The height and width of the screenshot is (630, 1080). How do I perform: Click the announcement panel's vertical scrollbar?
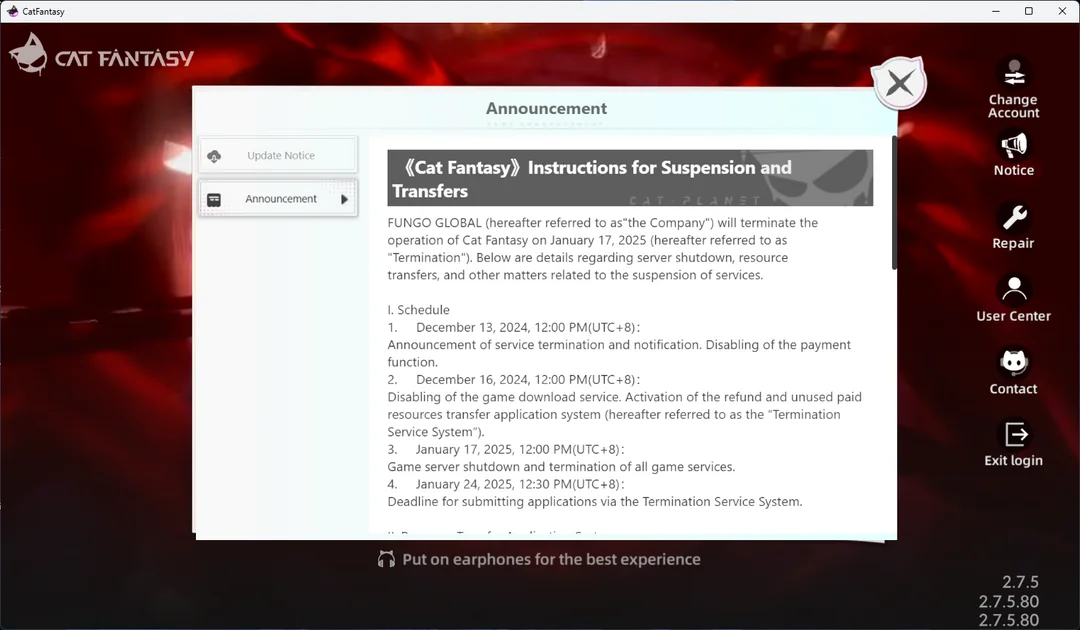(x=894, y=203)
